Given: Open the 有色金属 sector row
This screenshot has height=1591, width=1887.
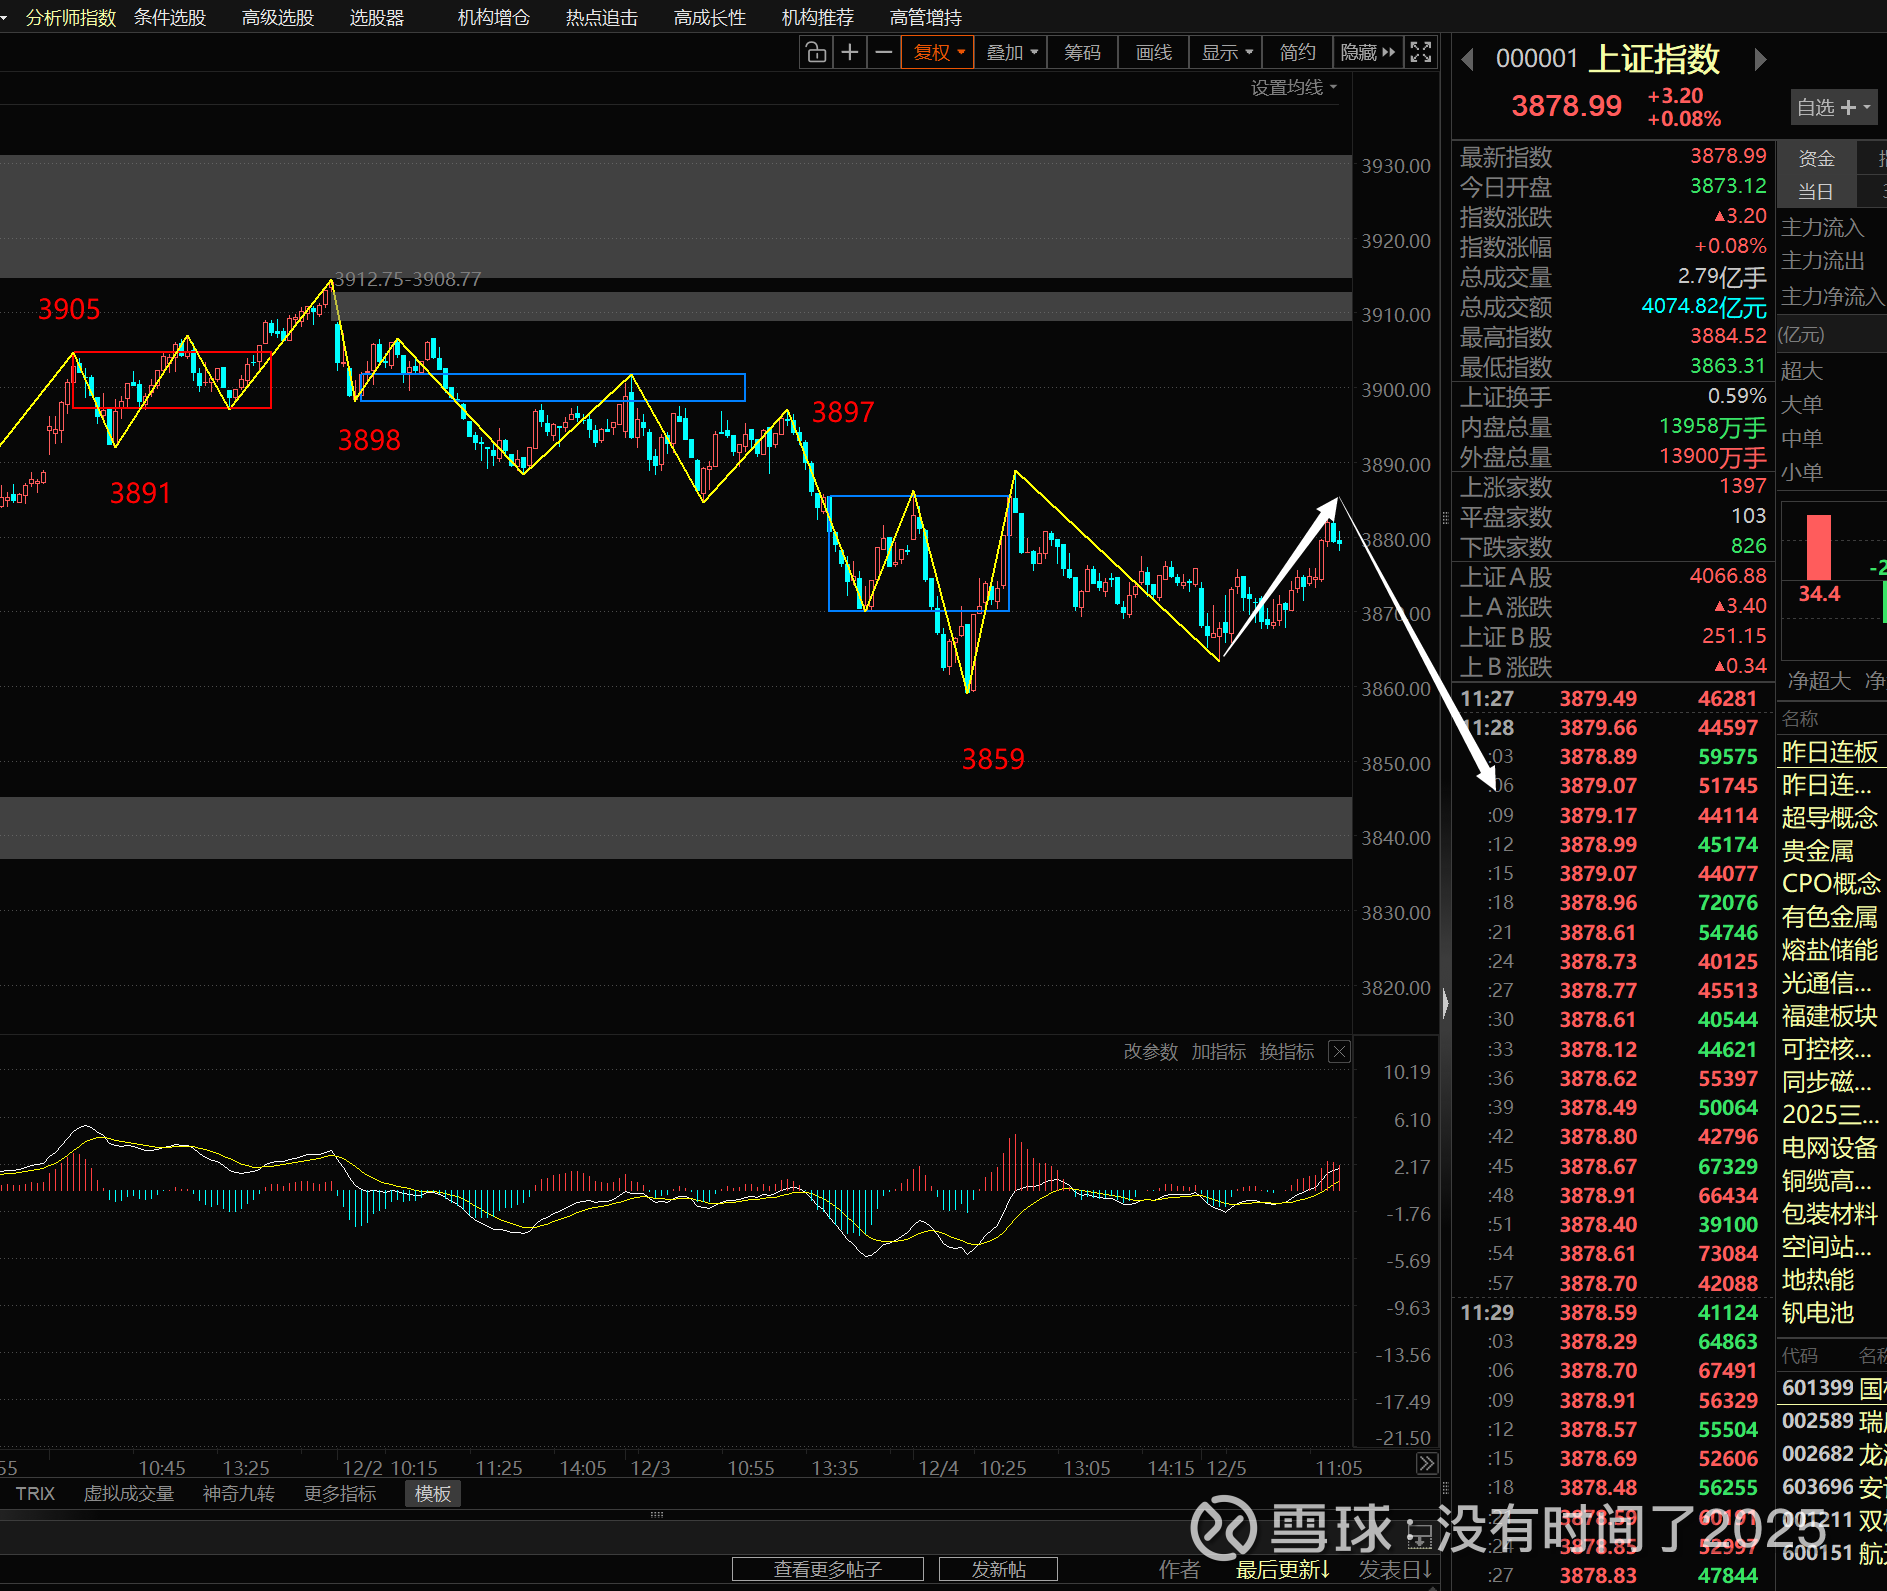Looking at the screenshot, I should 1831,916.
